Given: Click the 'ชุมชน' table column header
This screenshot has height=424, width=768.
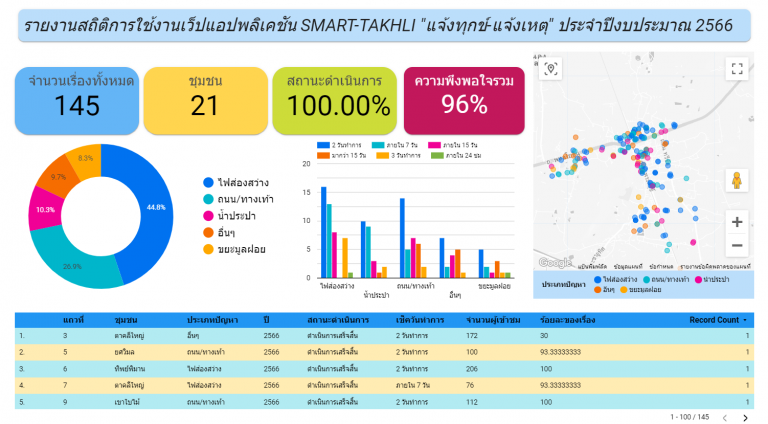Looking at the screenshot, I should click(x=126, y=320).
